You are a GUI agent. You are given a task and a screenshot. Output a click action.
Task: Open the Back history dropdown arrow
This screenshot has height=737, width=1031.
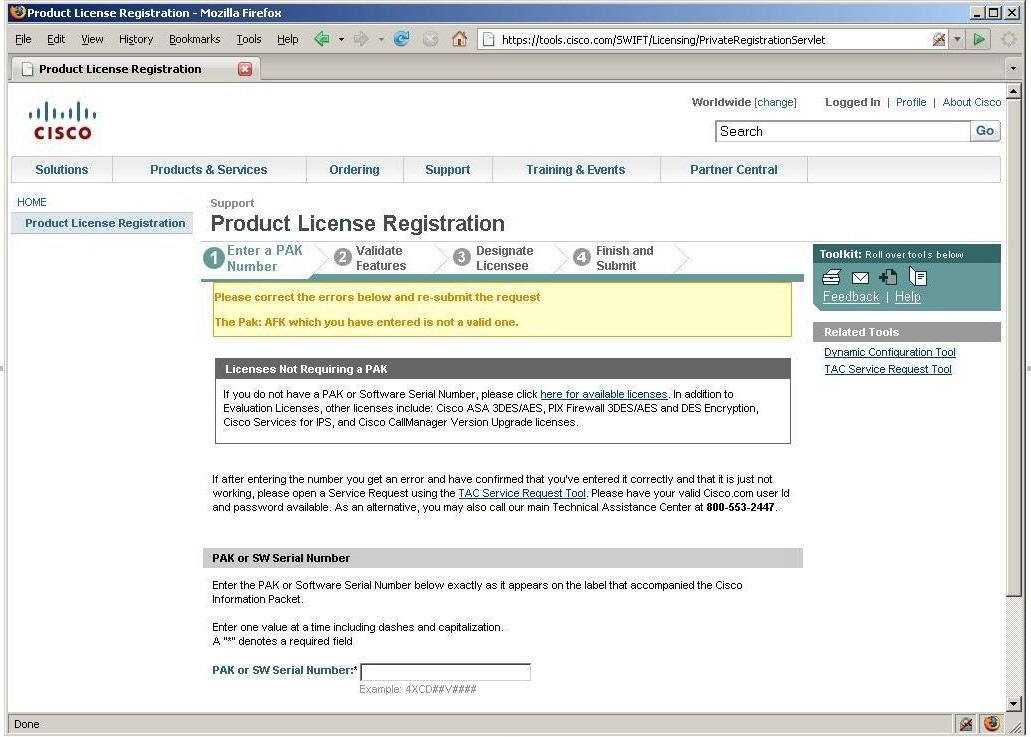tap(341, 39)
